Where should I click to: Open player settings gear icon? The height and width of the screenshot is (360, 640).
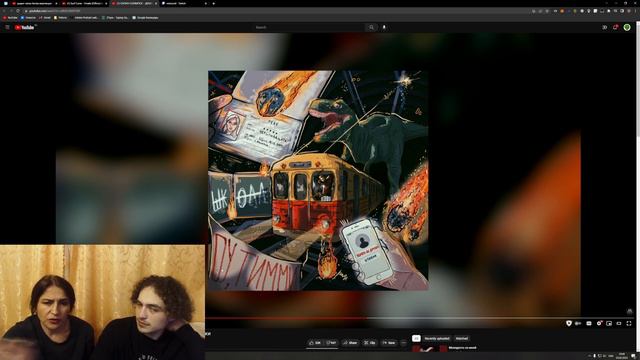pyautogui.click(x=599, y=323)
